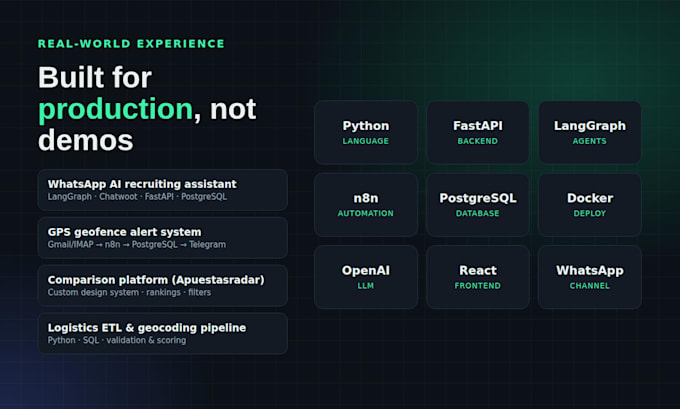
Task: Open the Apuestasradar comparison platform item
Action: point(163,286)
